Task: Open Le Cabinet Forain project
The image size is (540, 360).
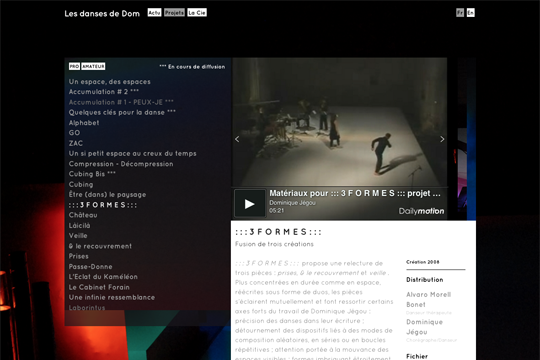Action: (x=99, y=287)
